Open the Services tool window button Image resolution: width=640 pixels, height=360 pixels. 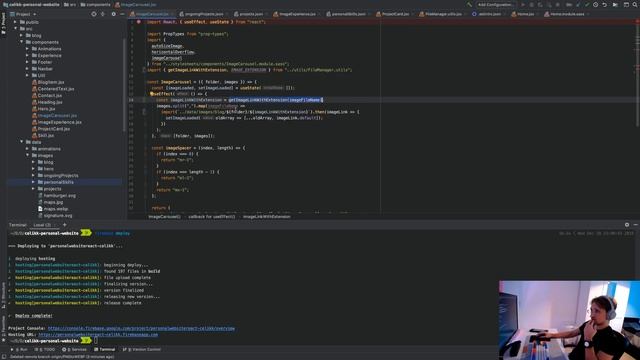[74, 349]
